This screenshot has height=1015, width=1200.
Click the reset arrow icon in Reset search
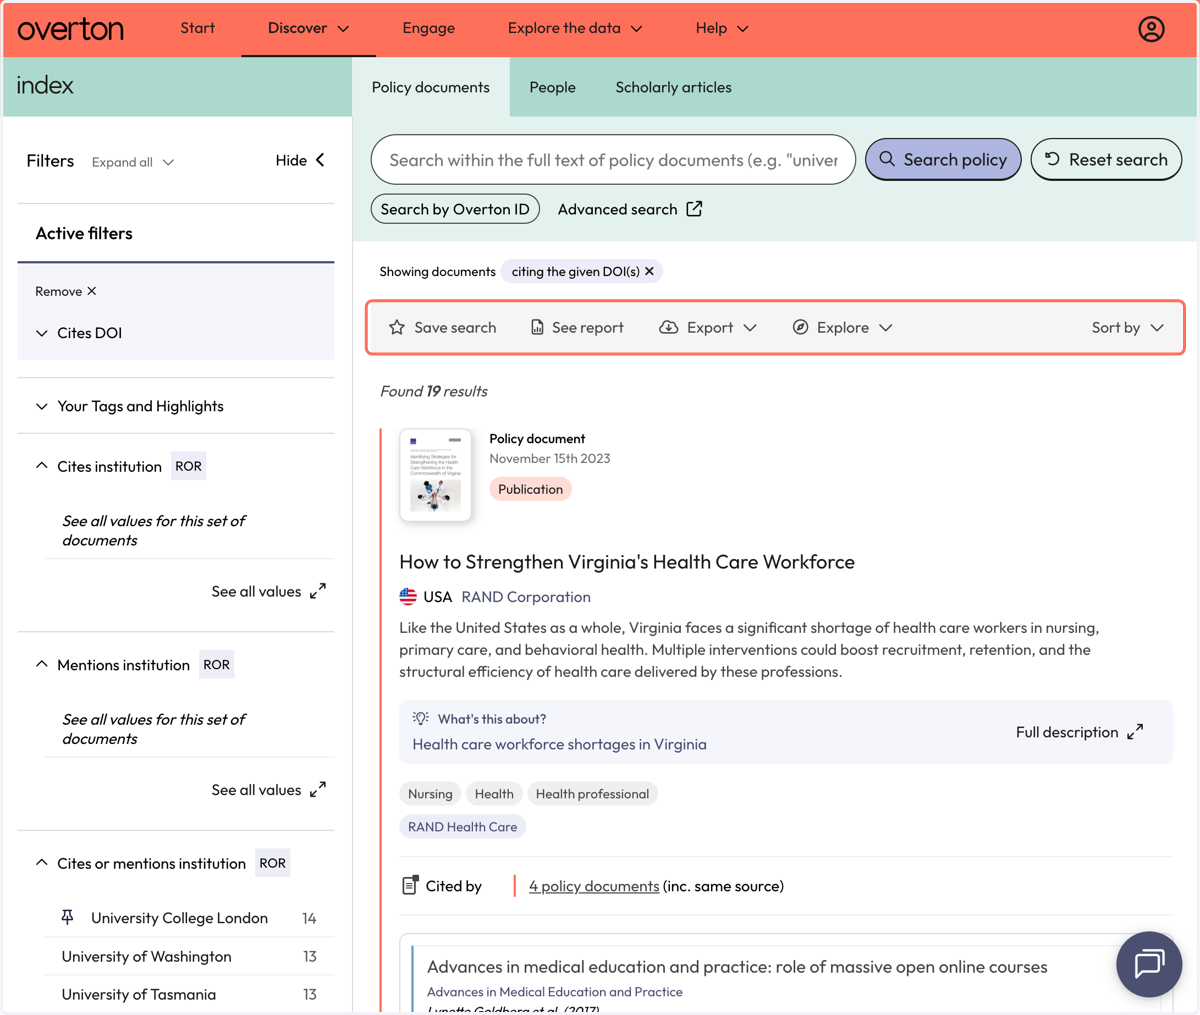pos(1052,159)
